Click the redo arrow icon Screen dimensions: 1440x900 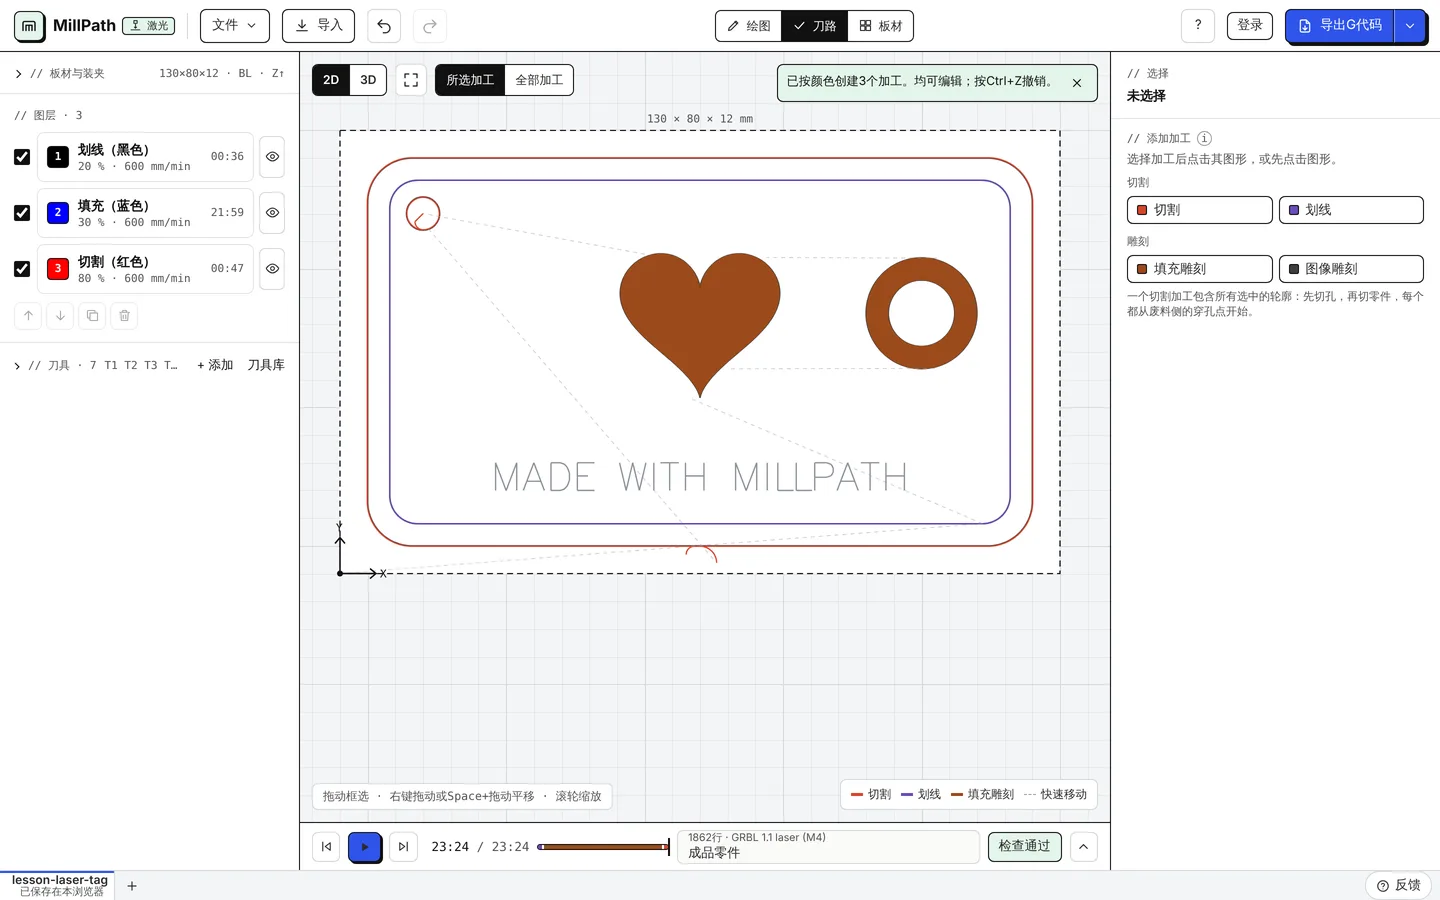(x=430, y=26)
